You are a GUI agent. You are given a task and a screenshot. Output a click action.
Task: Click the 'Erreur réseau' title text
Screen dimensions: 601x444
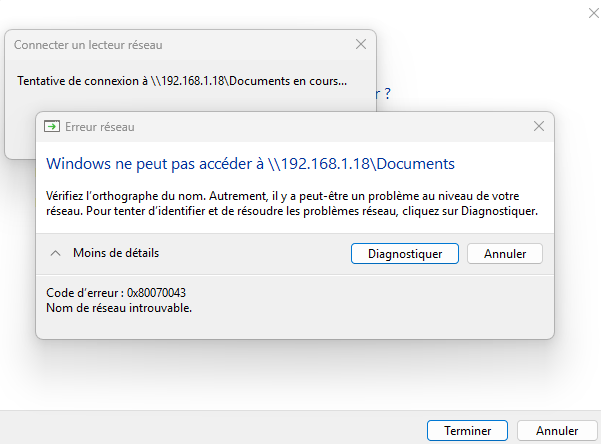[100, 127]
